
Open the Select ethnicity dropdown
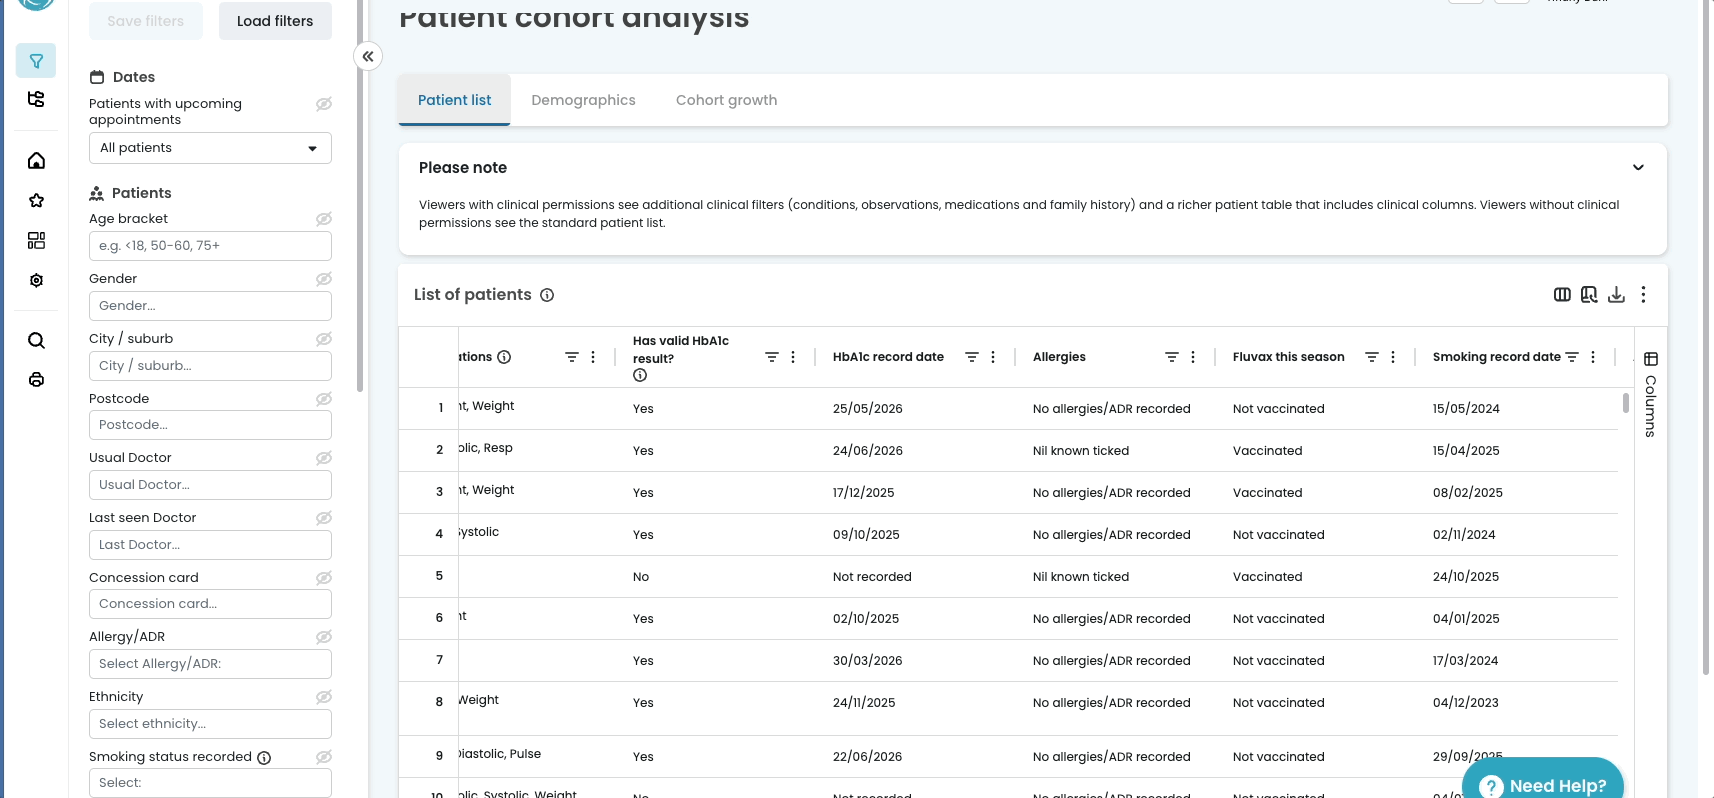pos(210,724)
